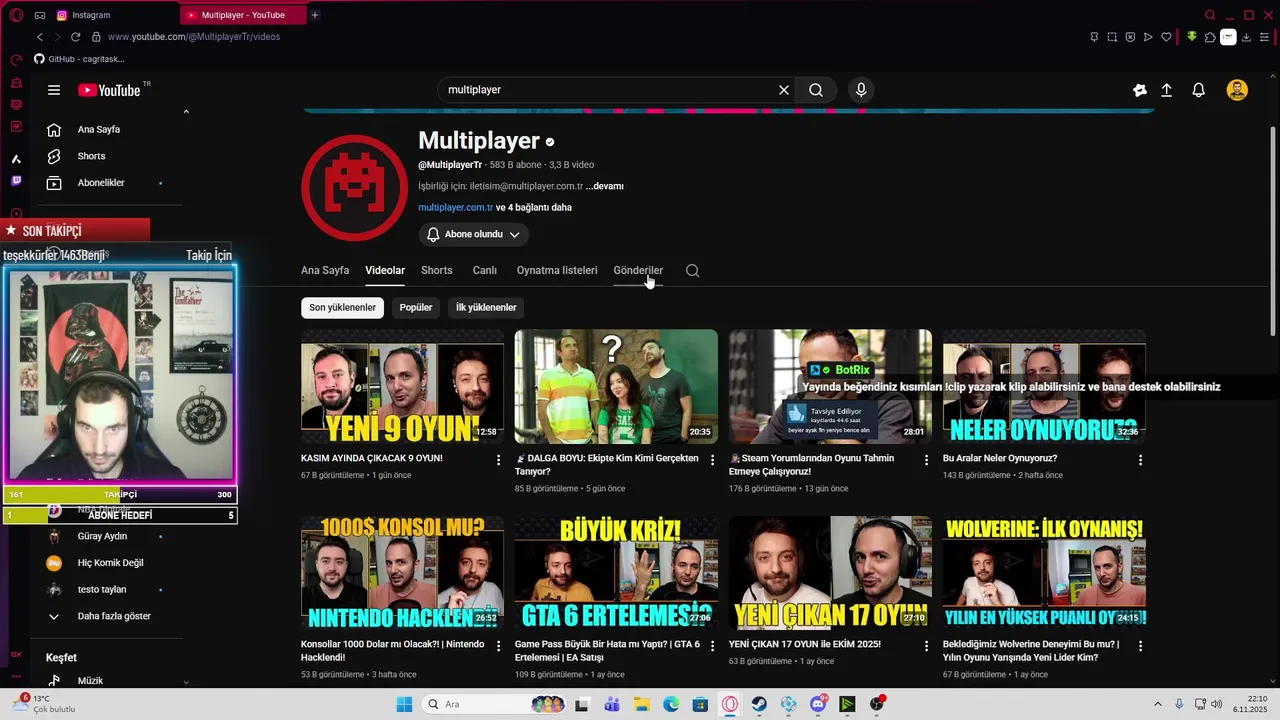Expand channel description with '...devamı'

pos(605,186)
